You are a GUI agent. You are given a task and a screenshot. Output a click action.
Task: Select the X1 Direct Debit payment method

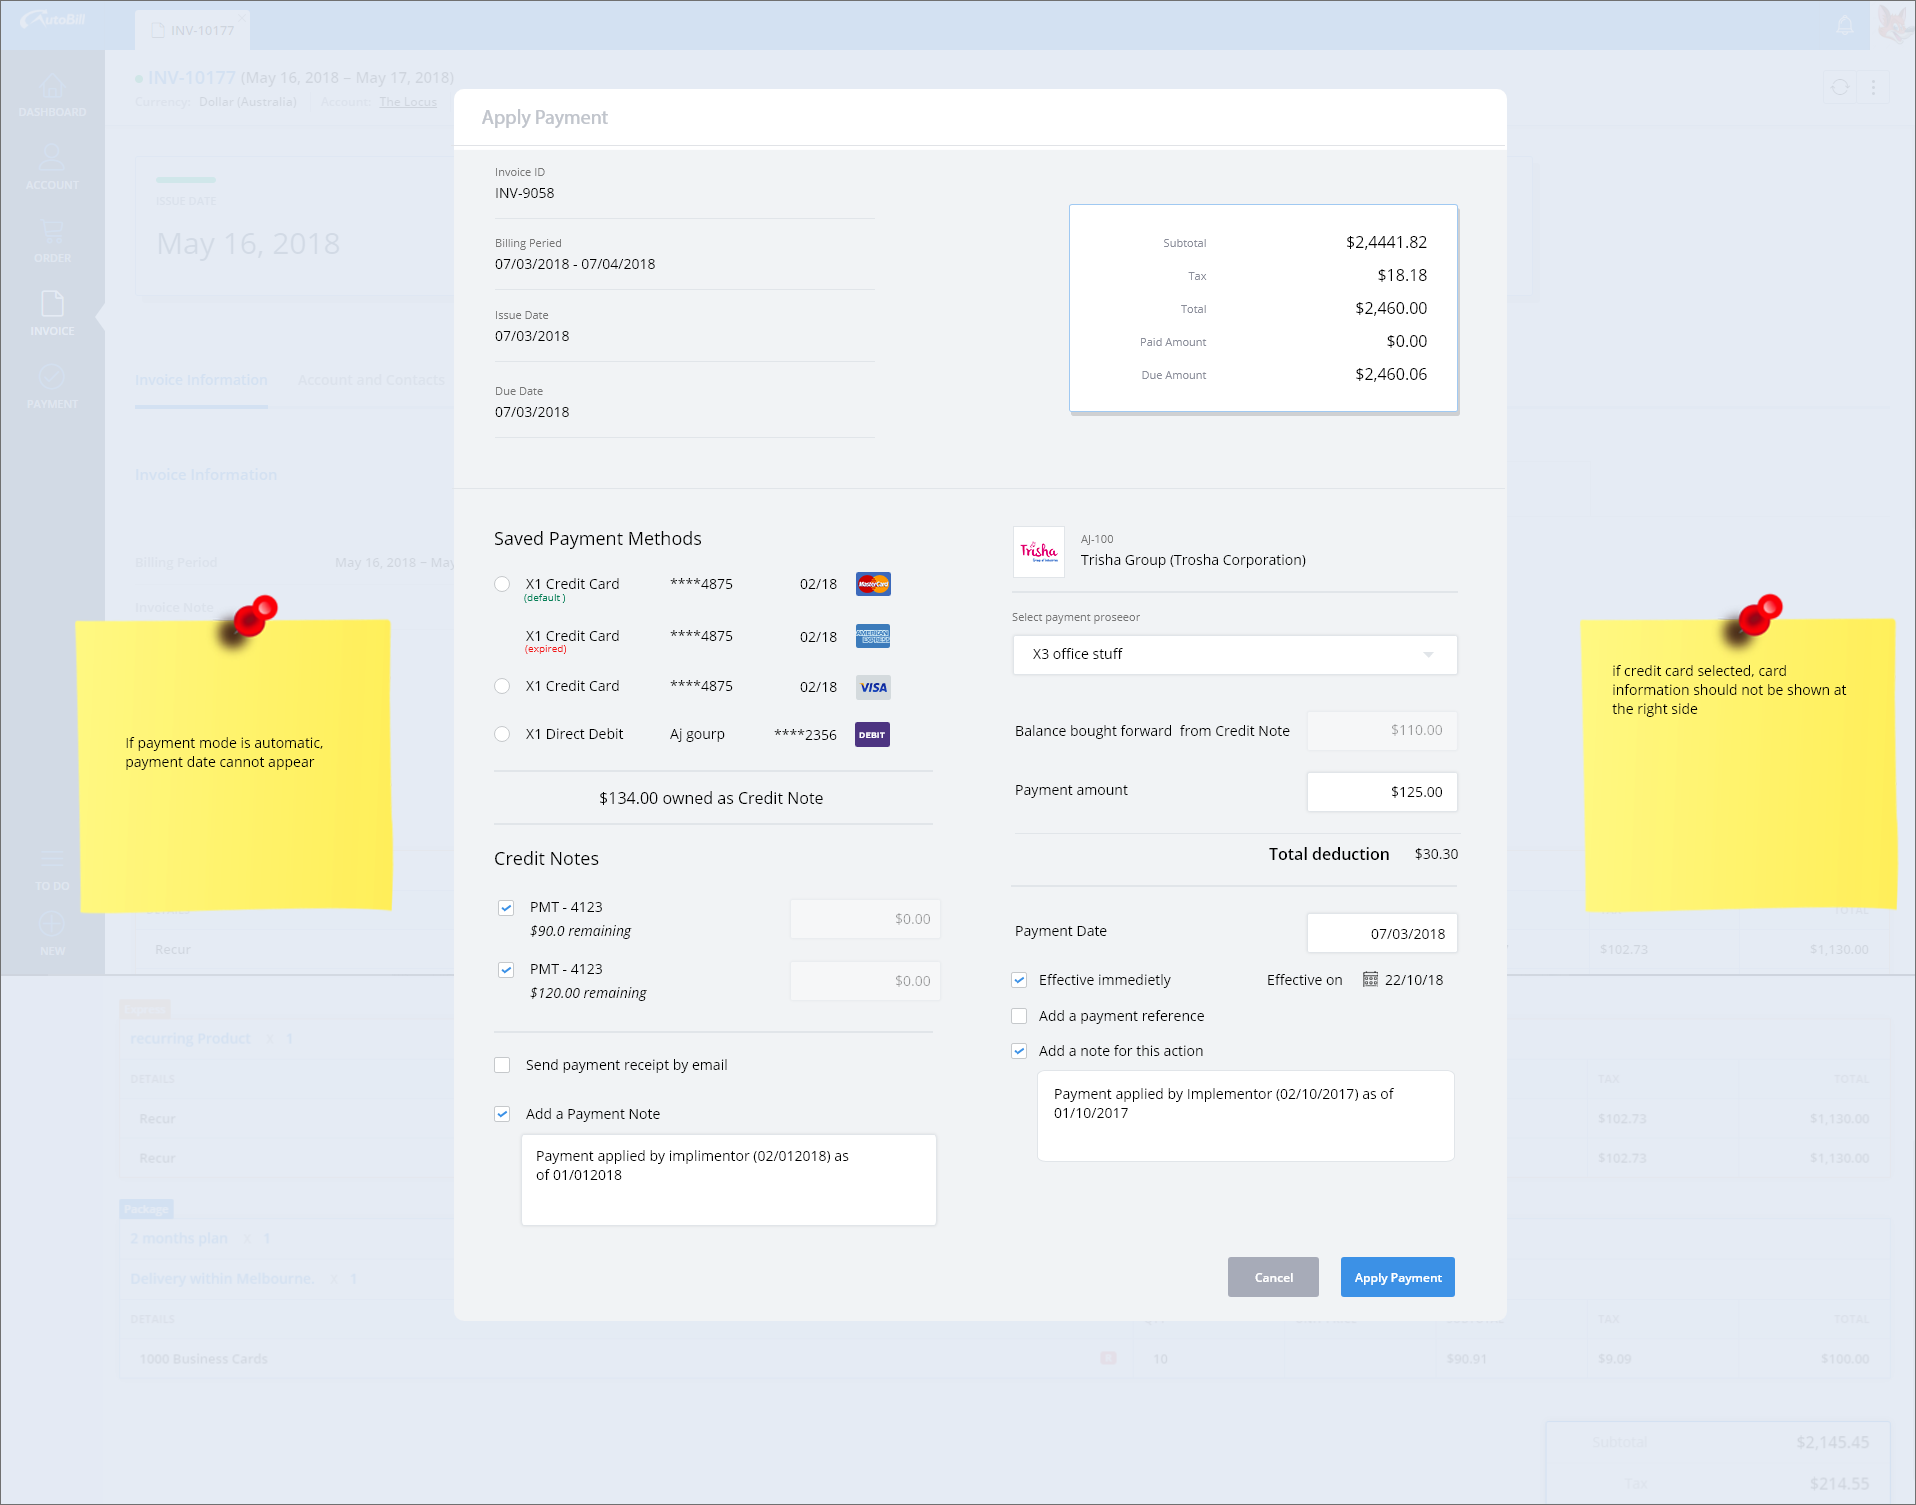point(502,735)
